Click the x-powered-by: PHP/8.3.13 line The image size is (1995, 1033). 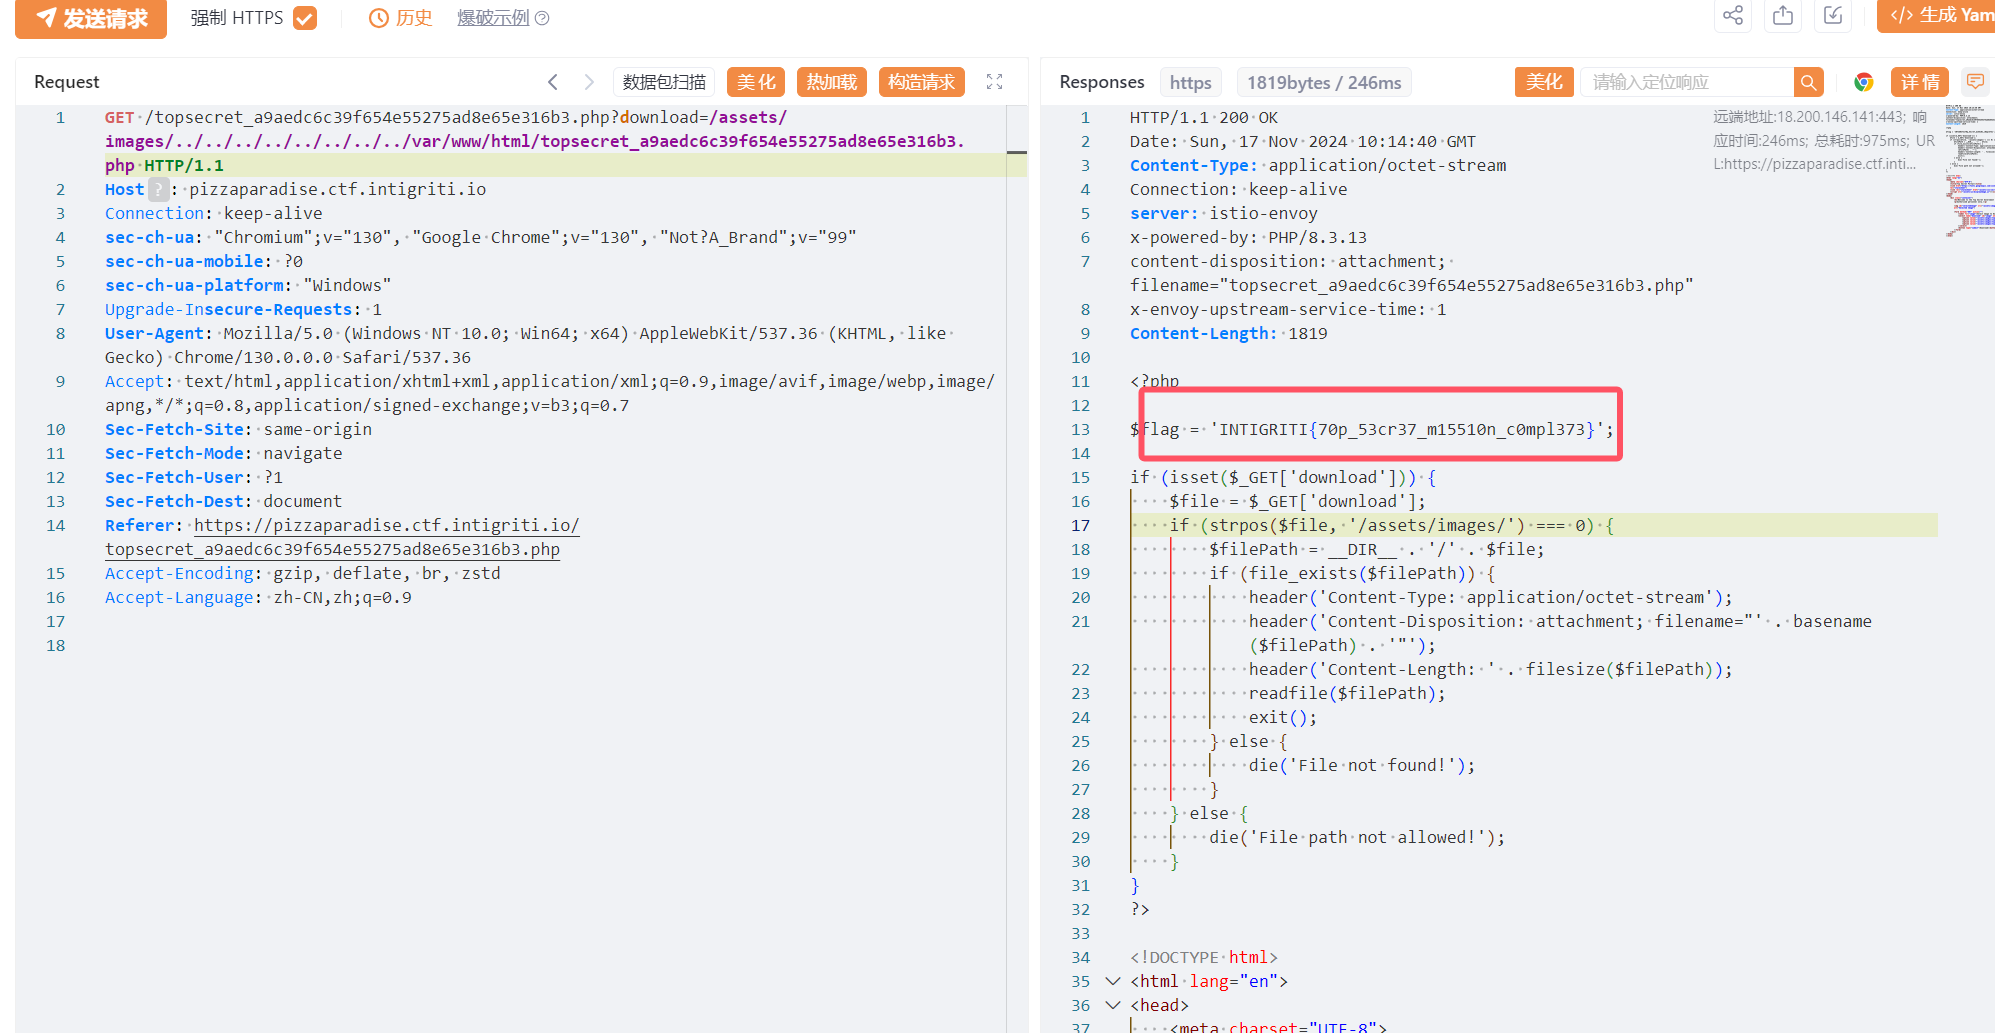1248,237
